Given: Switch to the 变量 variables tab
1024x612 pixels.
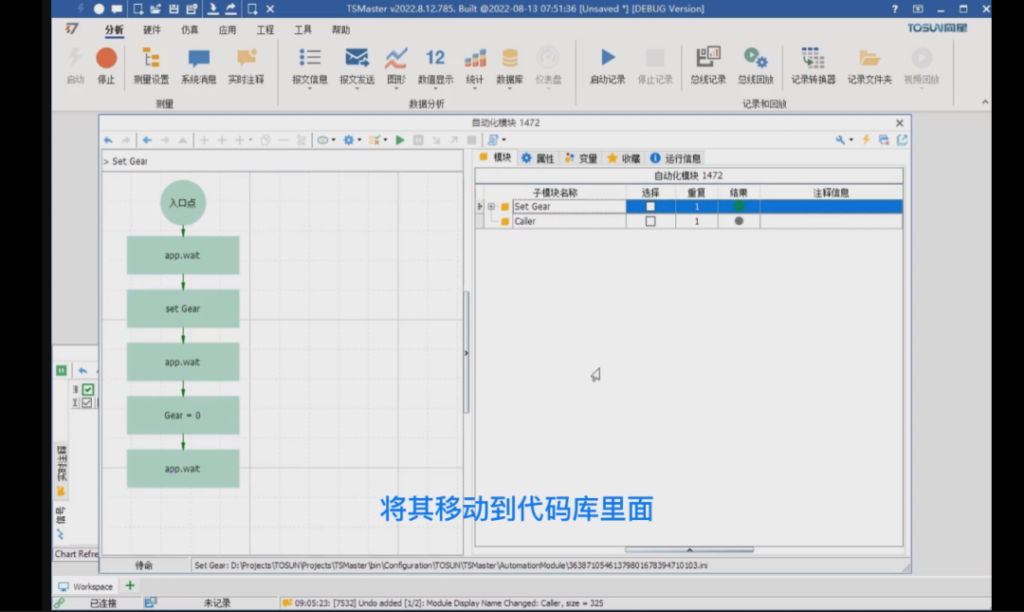Looking at the screenshot, I should [x=581, y=158].
